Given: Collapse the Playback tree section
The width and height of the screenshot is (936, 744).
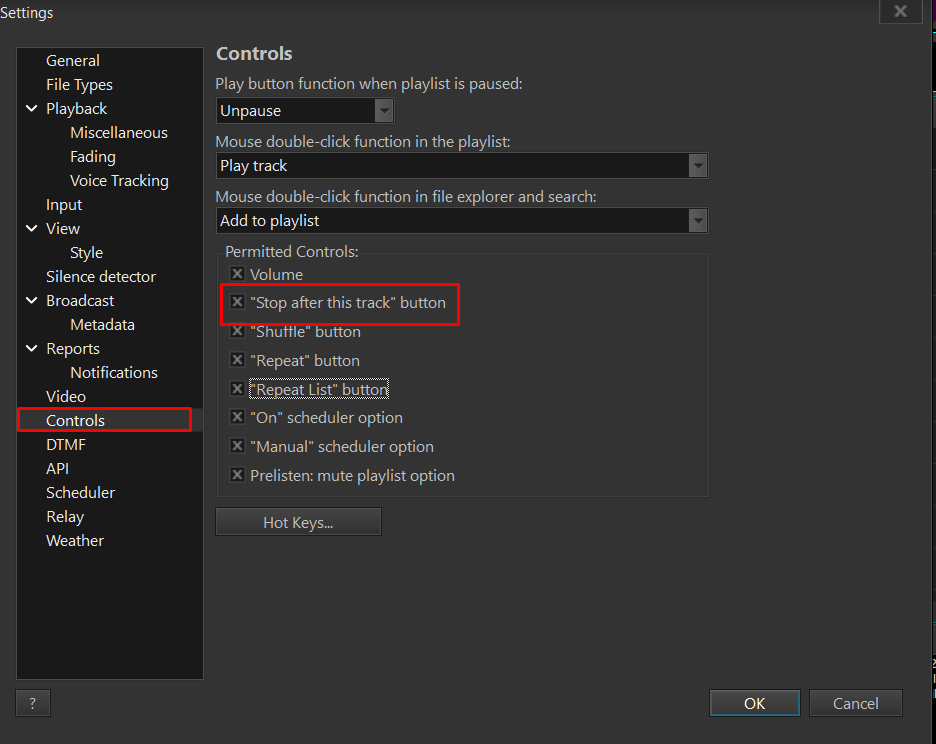Looking at the screenshot, I should pos(32,109).
